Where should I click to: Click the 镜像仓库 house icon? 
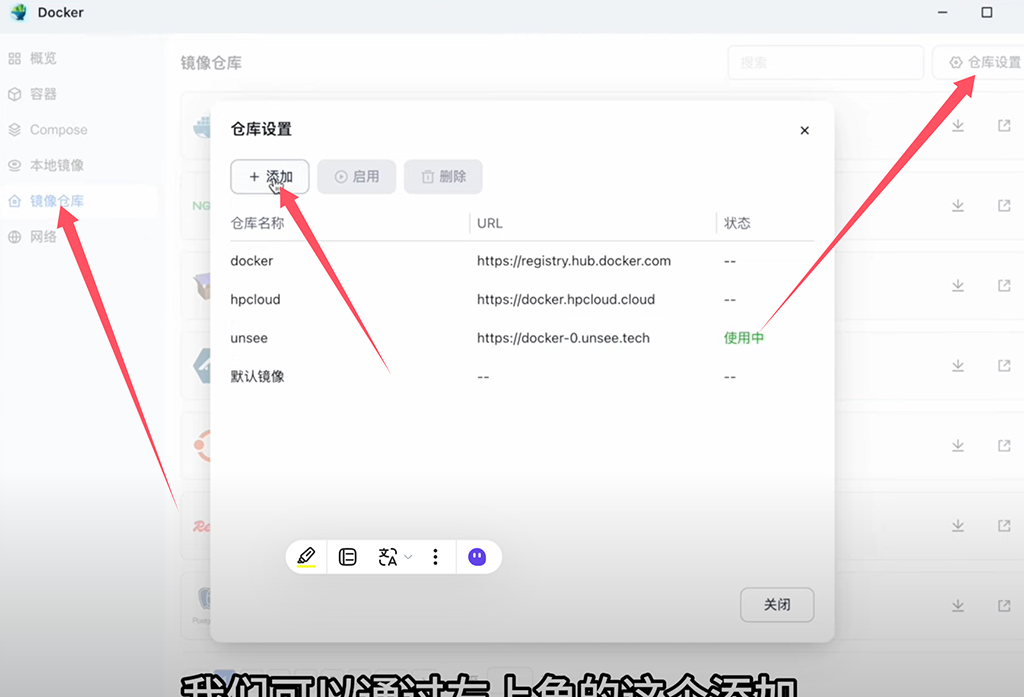(x=14, y=201)
